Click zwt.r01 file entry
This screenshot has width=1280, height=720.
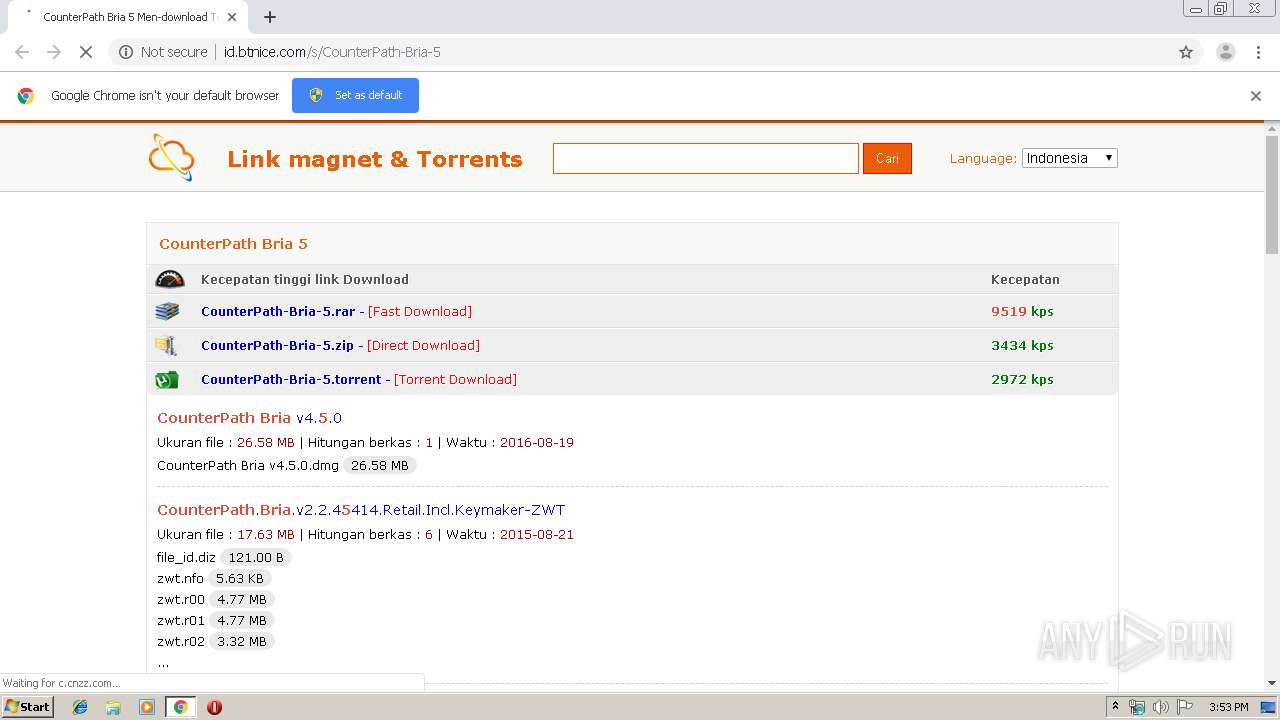tap(181, 620)
